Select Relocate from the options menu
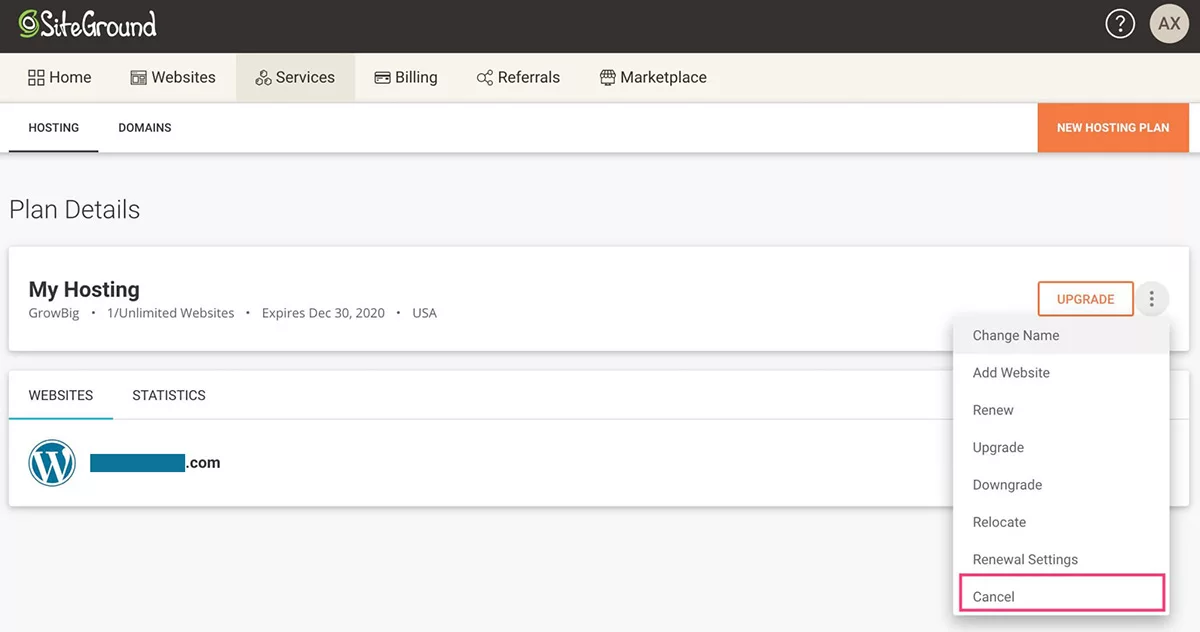This screenshot has width=1200, height=632. pyautogui.click(x=999, y=522)
